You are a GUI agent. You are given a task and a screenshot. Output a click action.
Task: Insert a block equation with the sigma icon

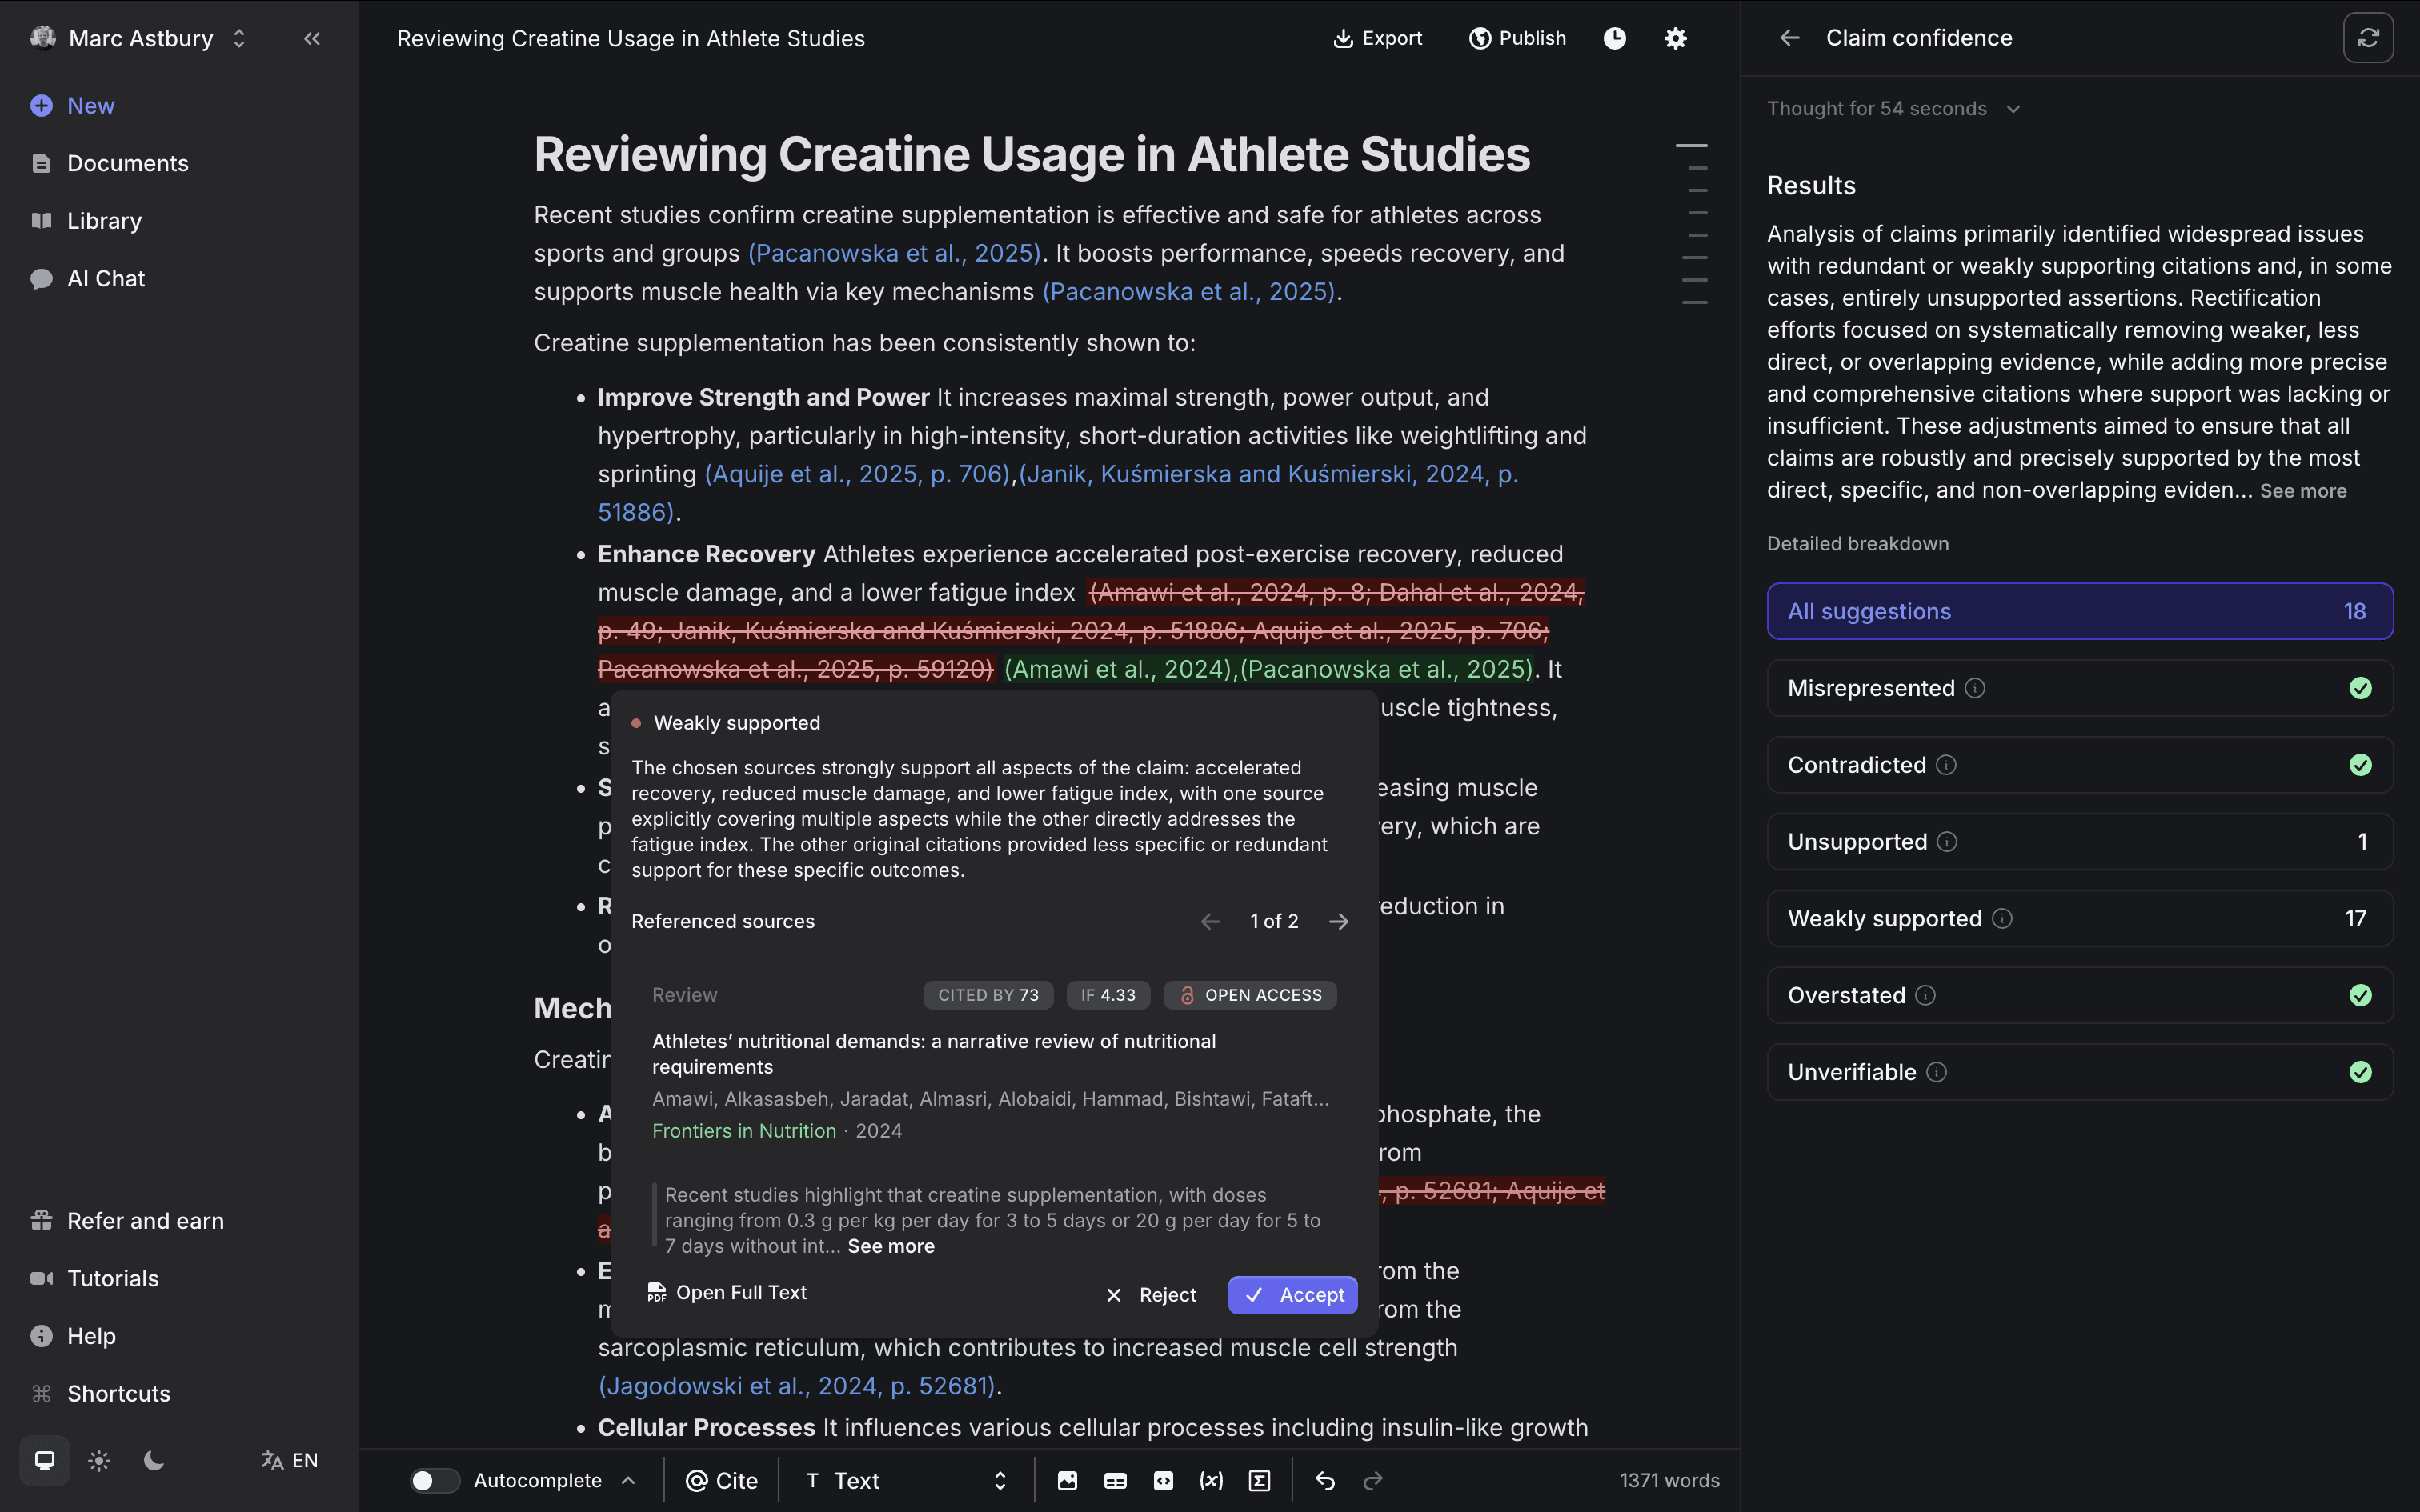pos(1259,1480)
